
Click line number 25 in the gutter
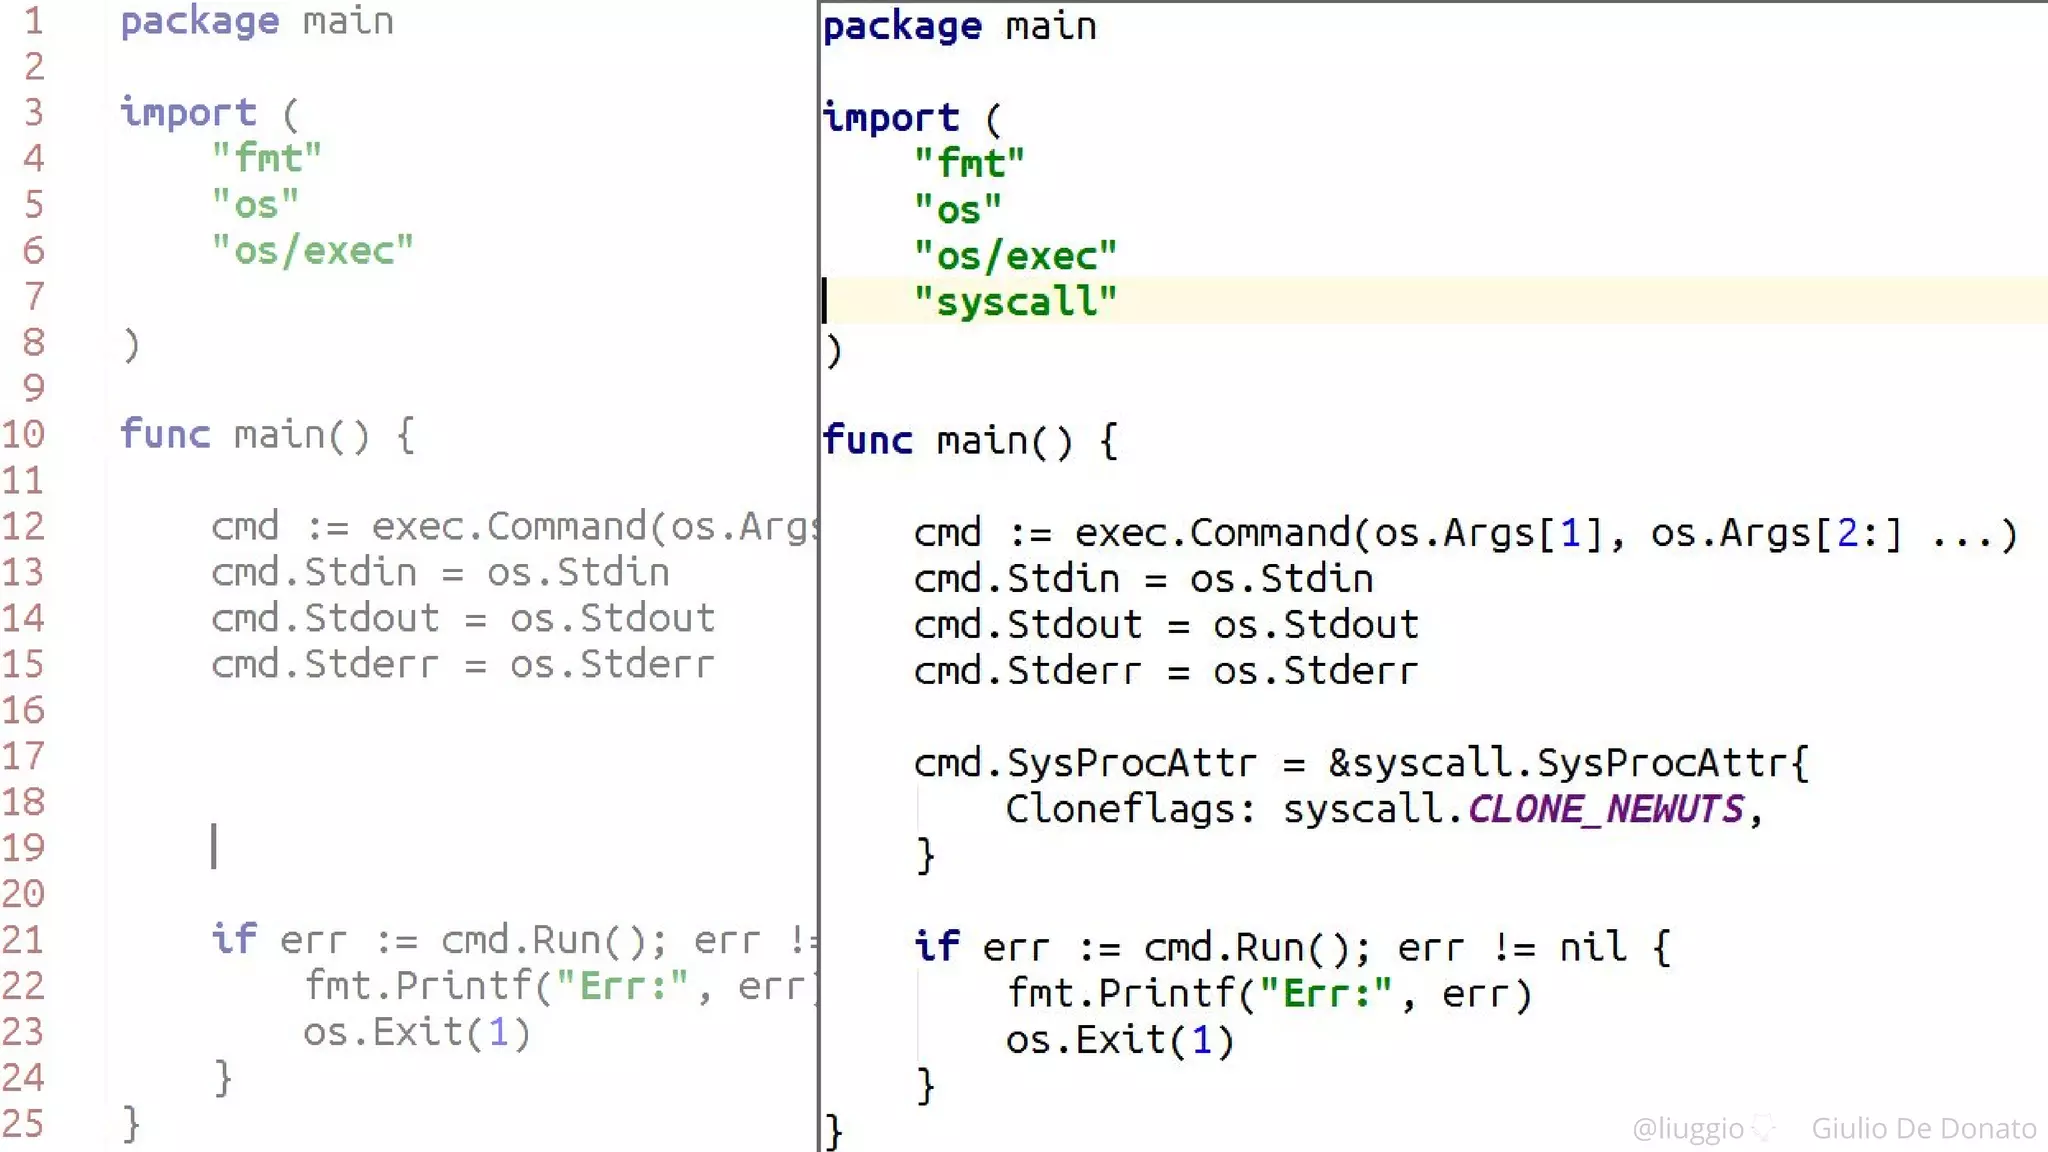tap(24, 1124)
